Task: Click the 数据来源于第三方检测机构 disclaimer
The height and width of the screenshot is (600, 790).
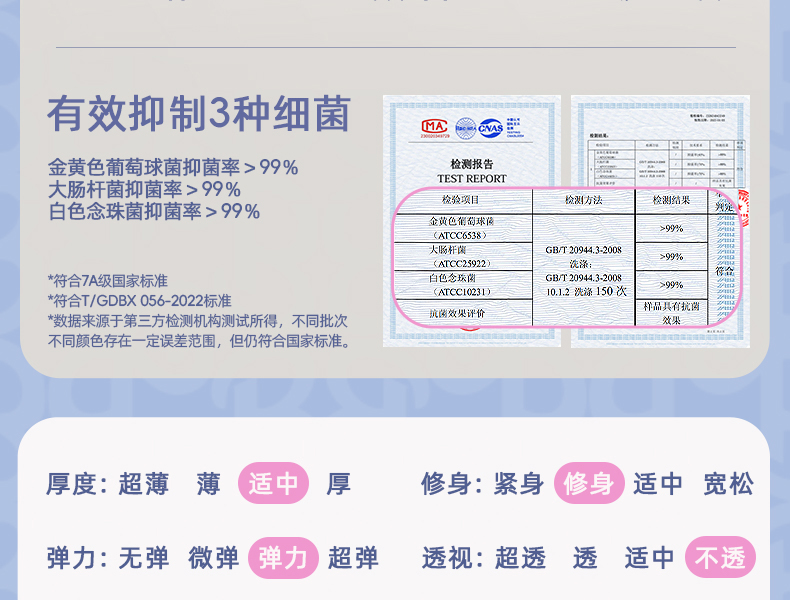Action: click(199, 331)
